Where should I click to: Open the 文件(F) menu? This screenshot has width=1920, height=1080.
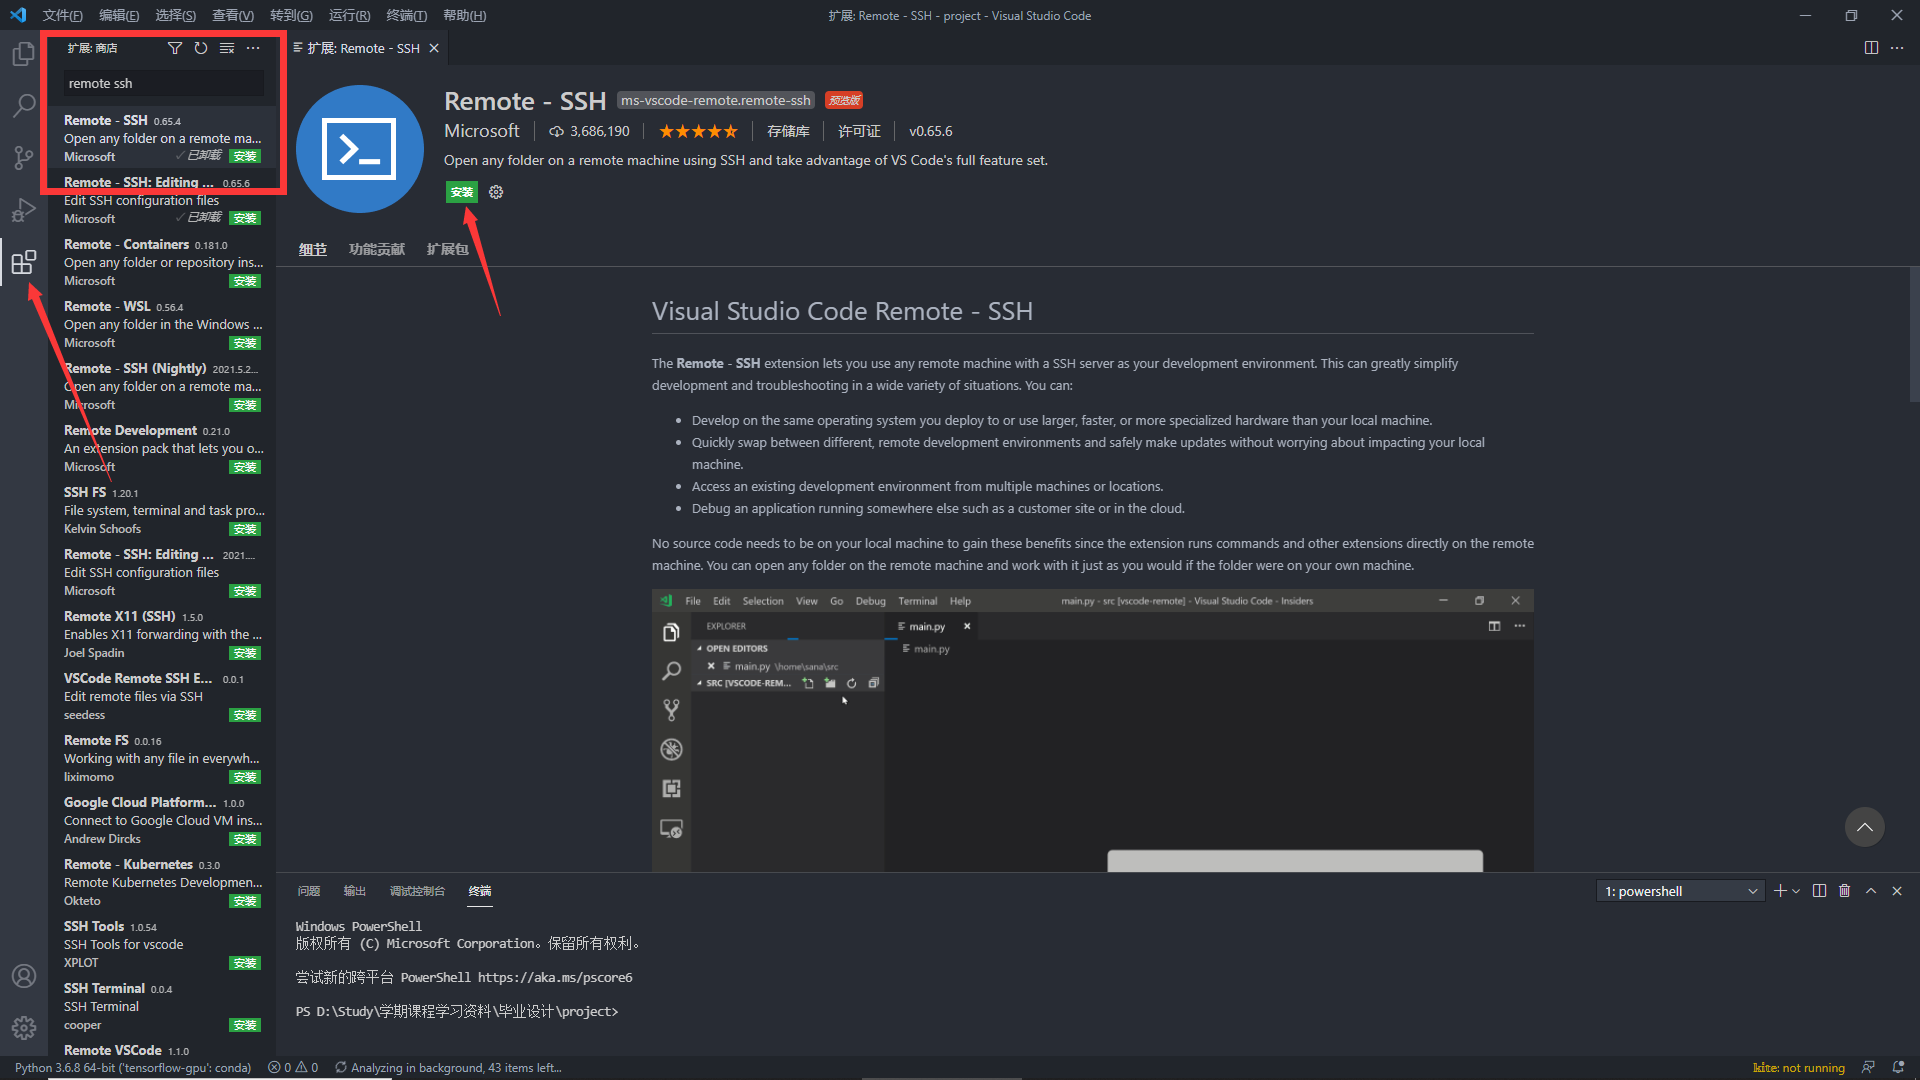pyautogui.click(x=62, y=15)
